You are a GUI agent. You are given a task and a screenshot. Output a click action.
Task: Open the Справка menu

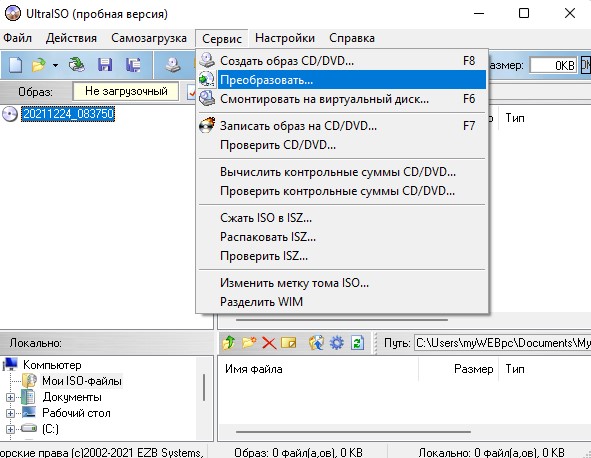[352, 38]
